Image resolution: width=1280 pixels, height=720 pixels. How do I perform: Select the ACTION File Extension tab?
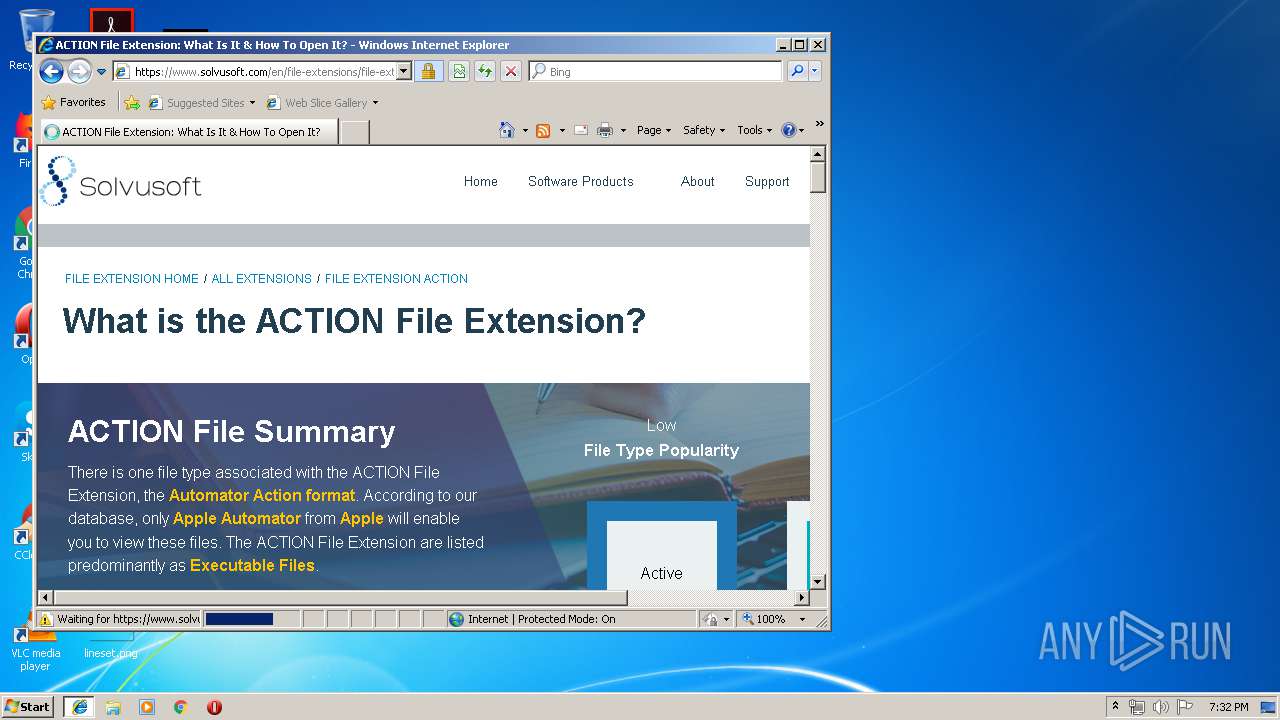click(x=189, y=132)
